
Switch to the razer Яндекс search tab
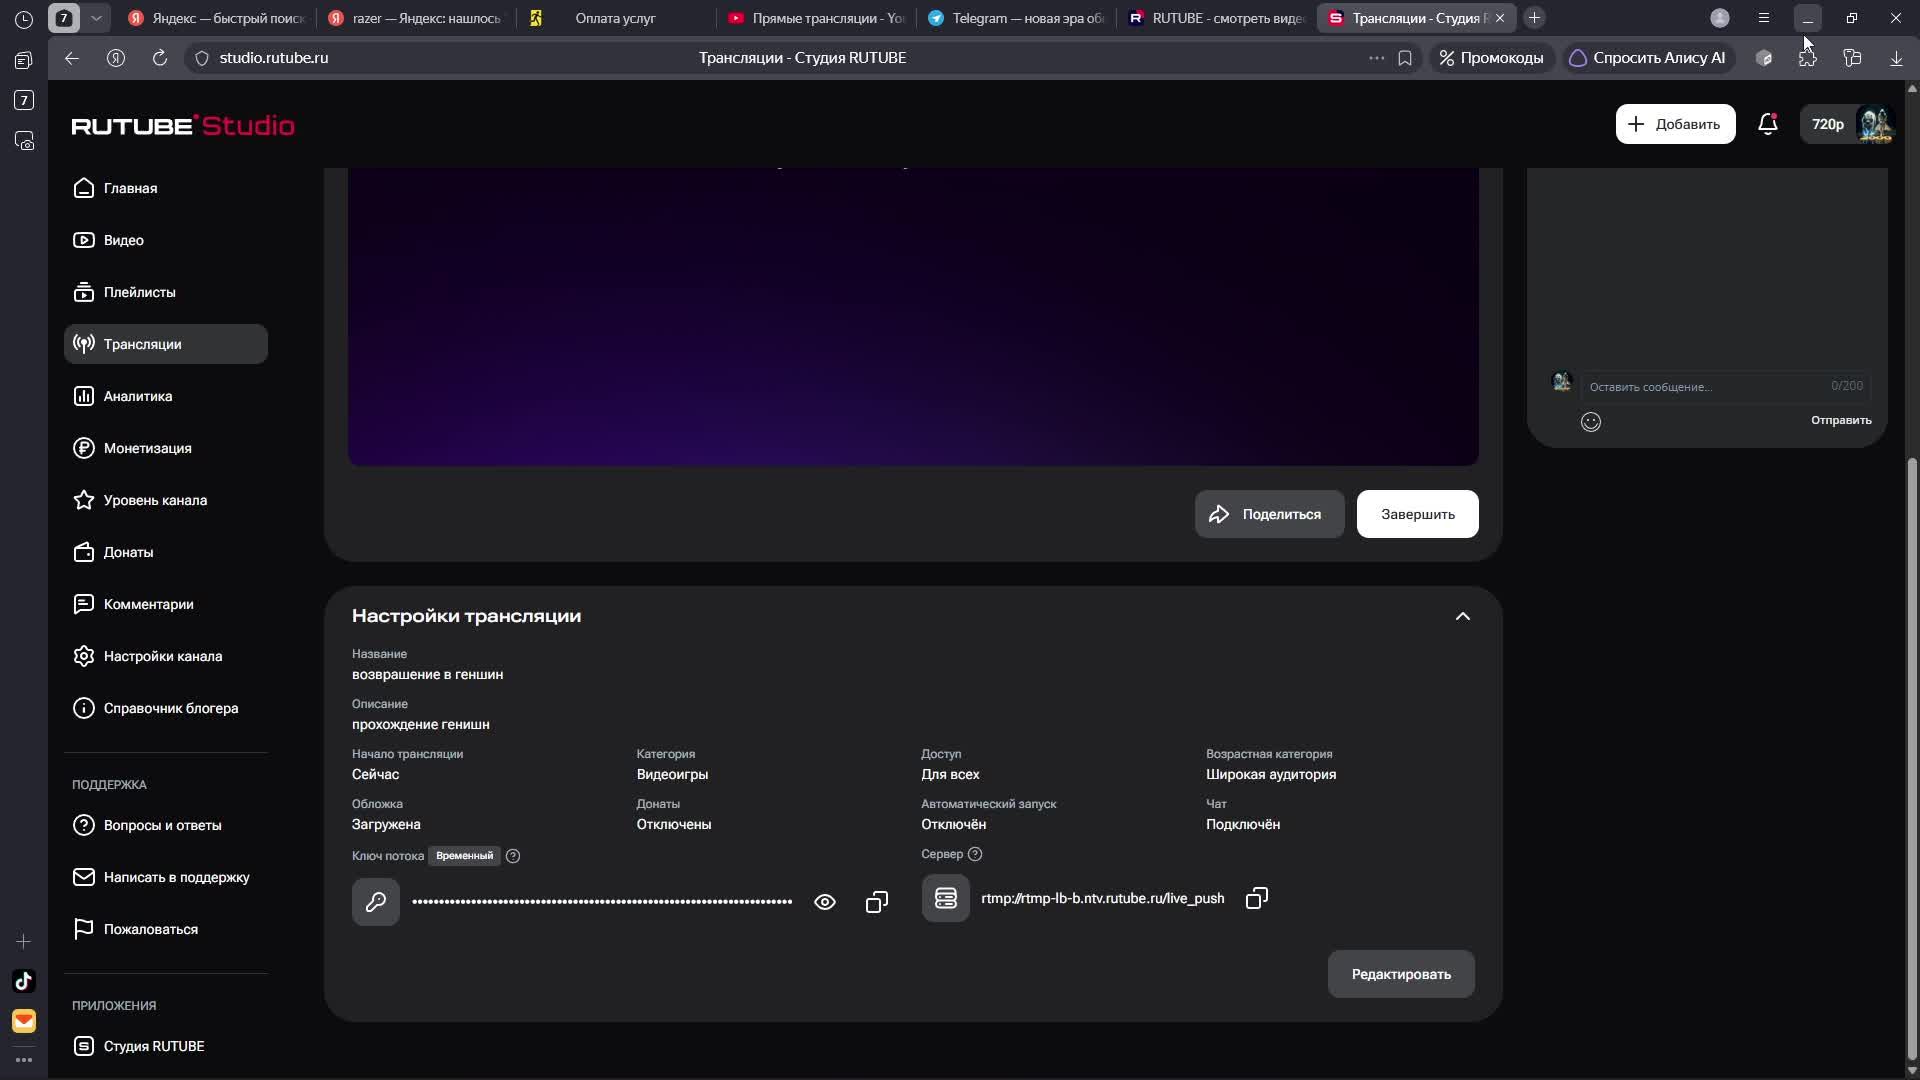point(415,18)
